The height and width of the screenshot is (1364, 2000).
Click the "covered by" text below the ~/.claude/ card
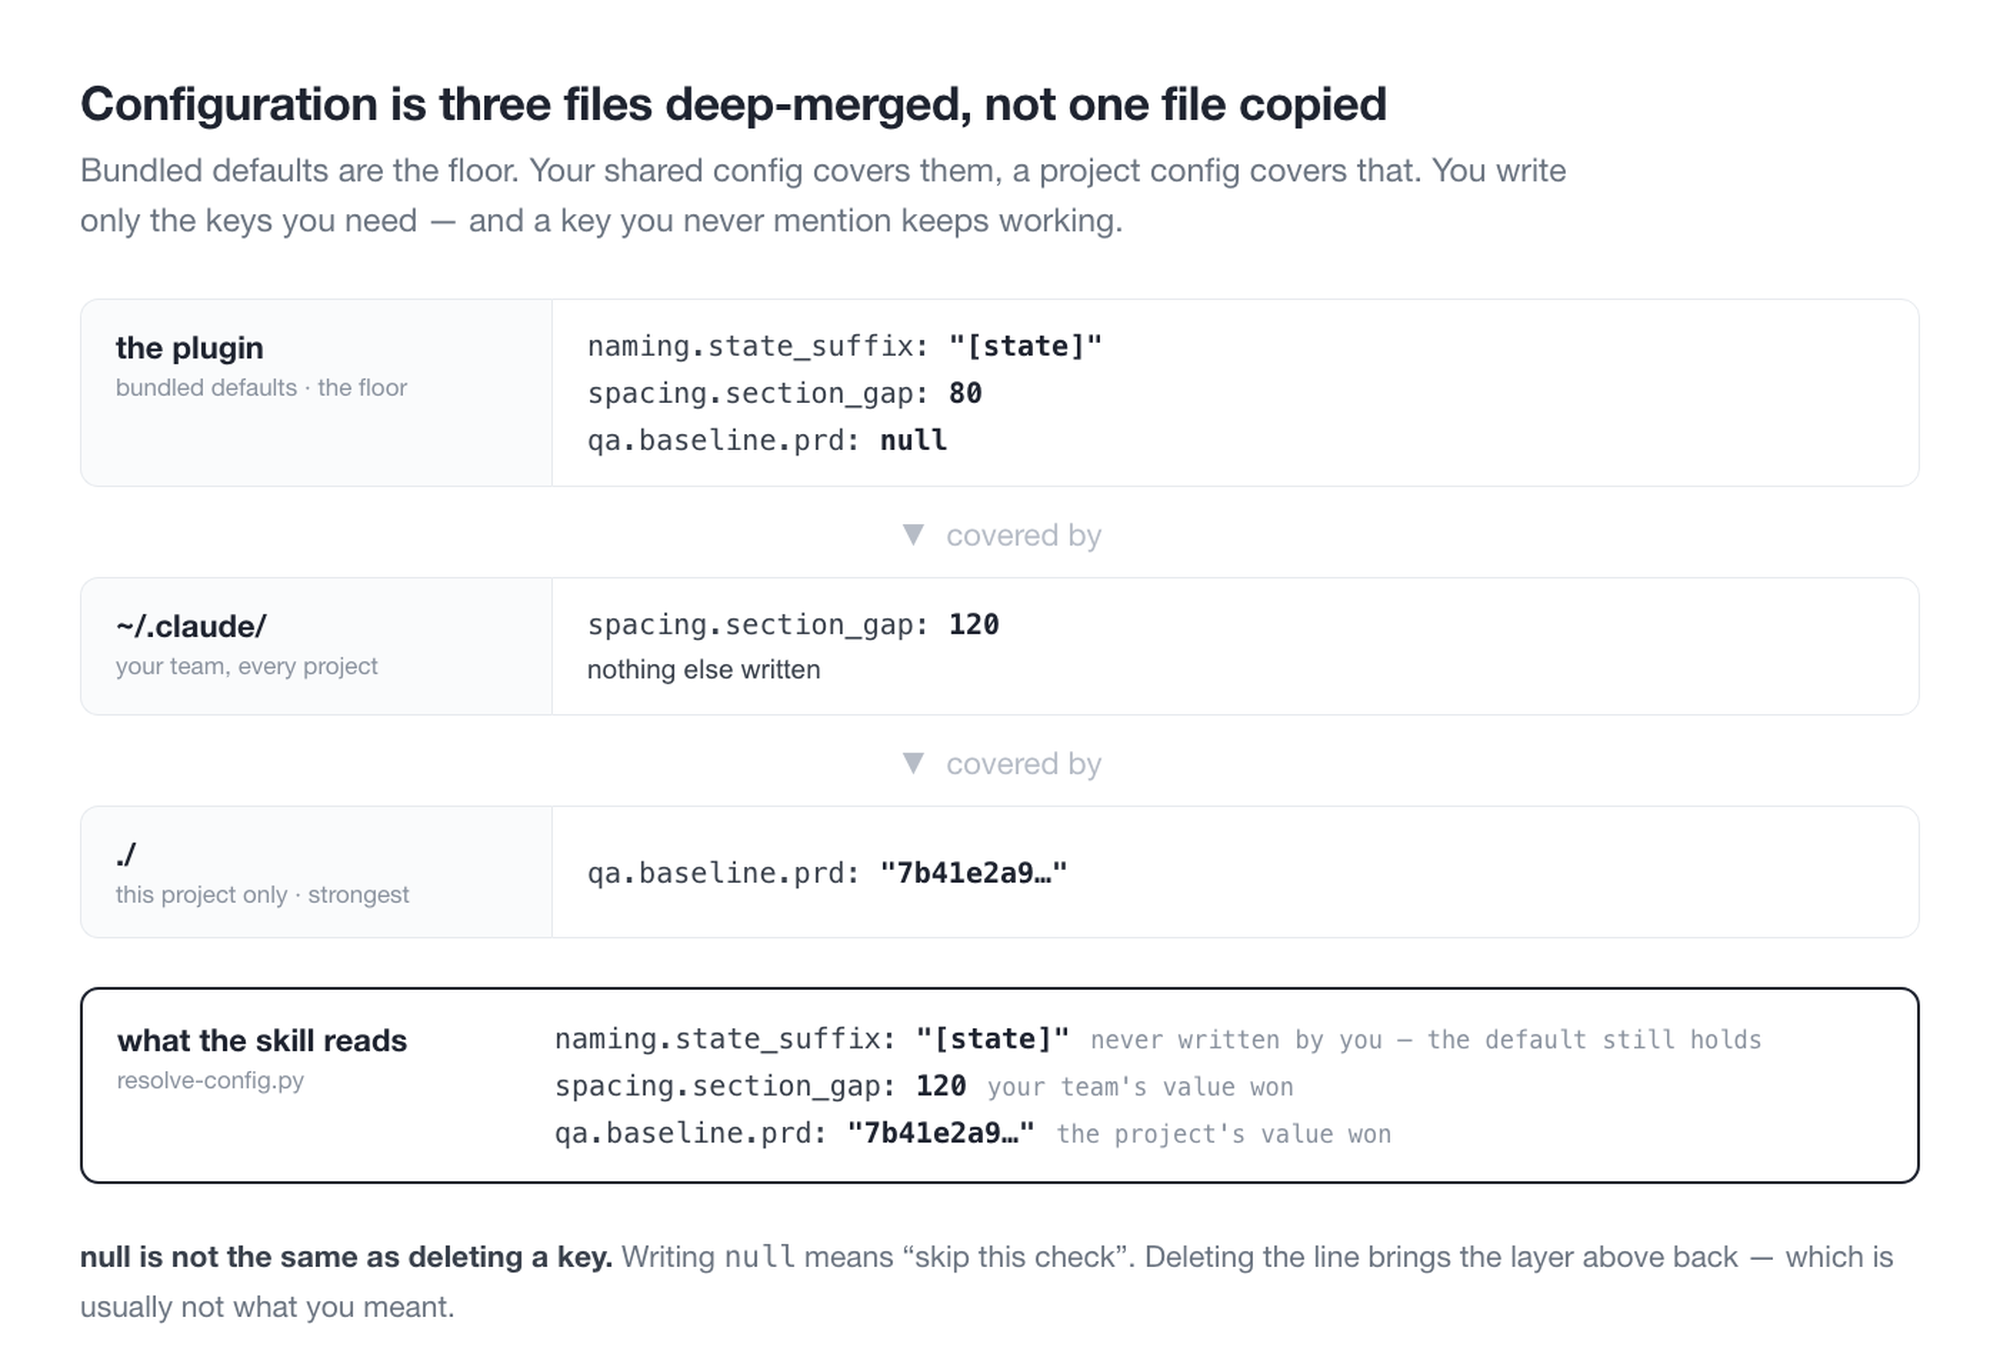[1024, 764]
